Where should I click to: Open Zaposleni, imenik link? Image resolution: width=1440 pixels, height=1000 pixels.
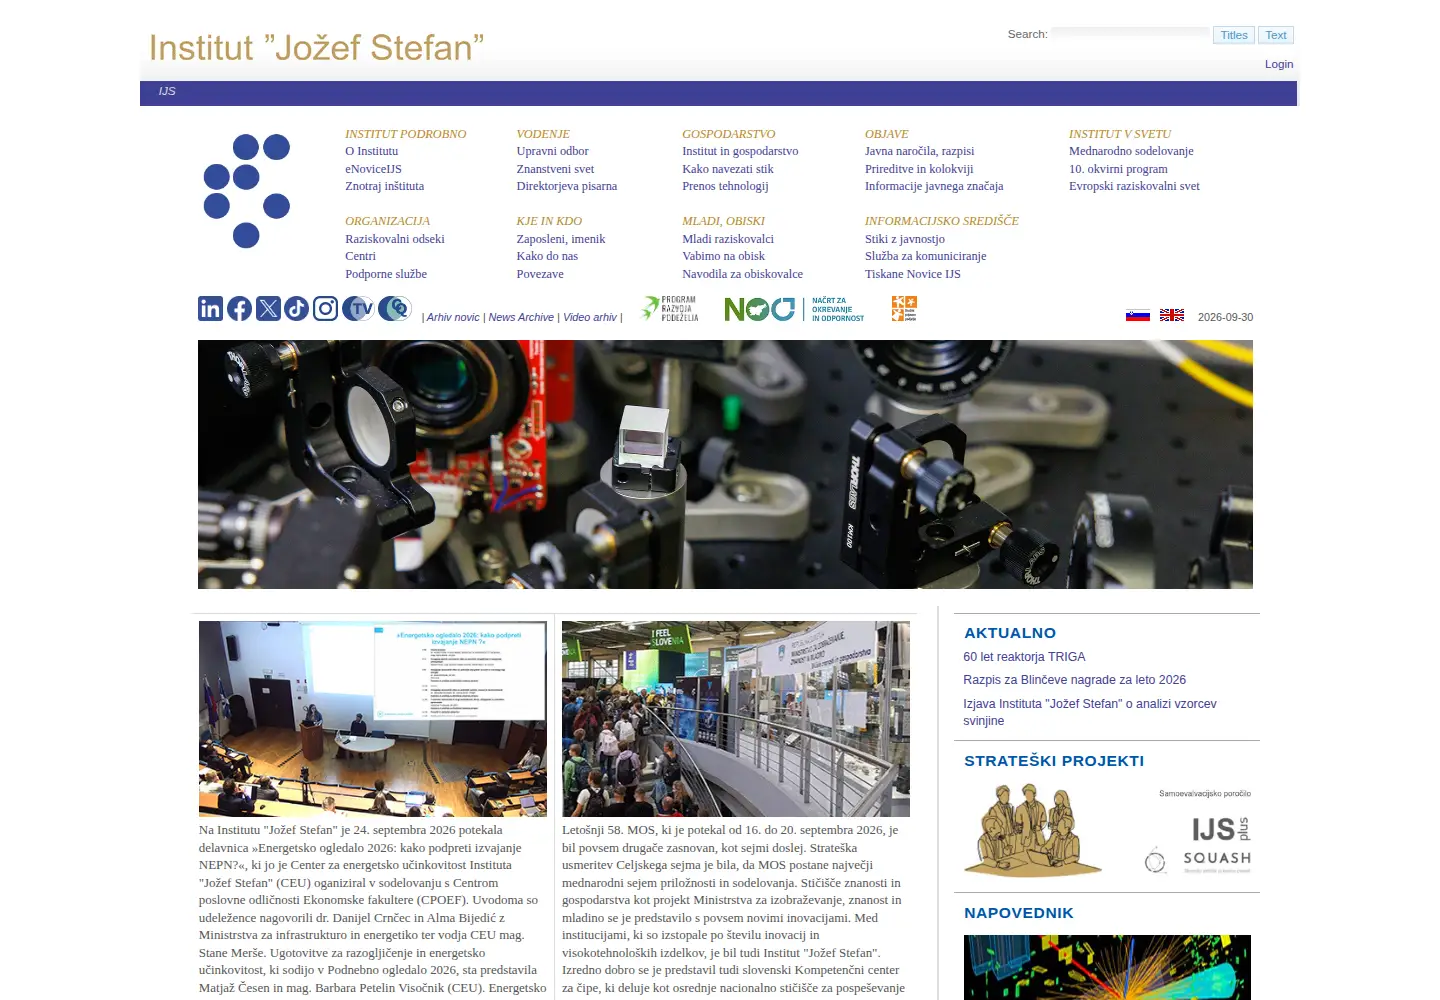pos(561,239)
